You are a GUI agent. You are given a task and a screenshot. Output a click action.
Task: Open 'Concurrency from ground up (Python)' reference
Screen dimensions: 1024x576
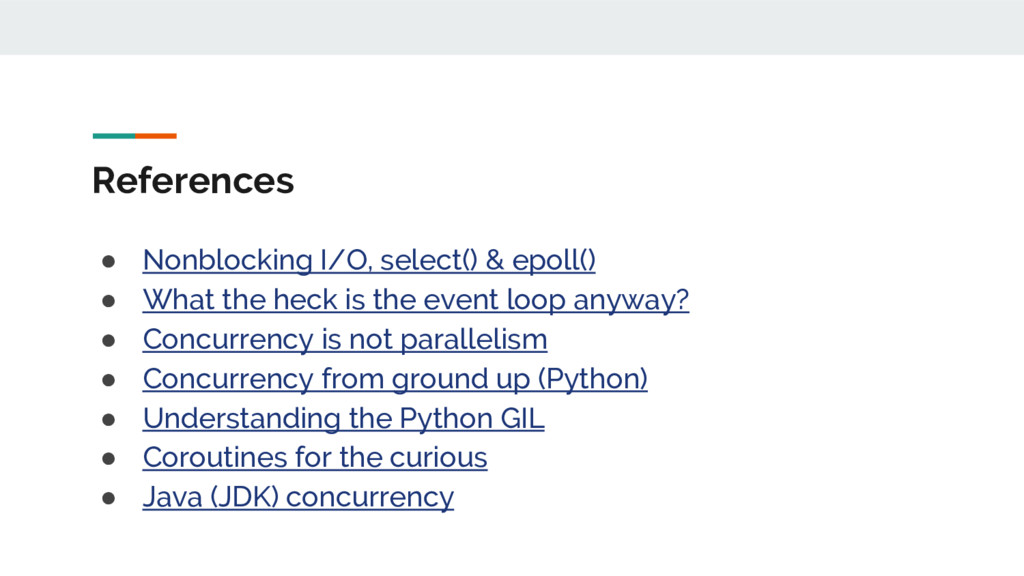[394, 379]
